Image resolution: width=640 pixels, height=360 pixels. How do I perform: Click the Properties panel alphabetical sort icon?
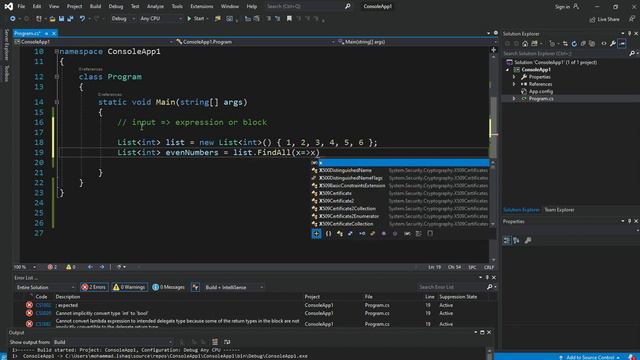coord(516,240)
